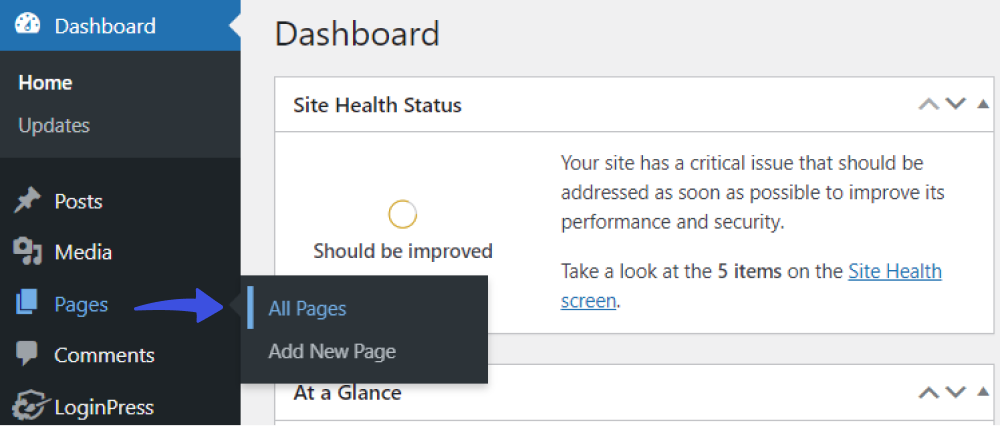Click the Media library icon
Viewport: 1000px width, 426px height.
[x=27, y=252]
